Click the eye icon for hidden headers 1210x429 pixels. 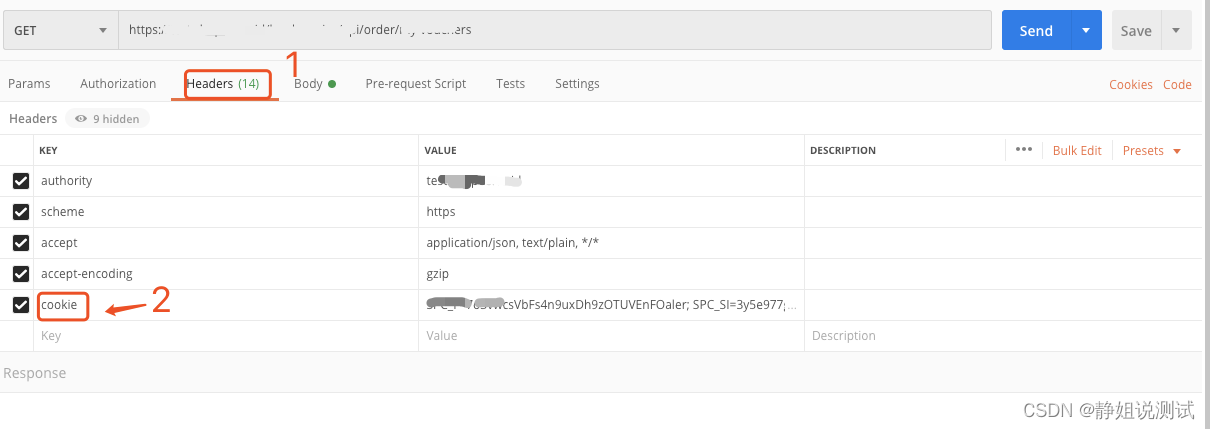[x=81, y=119]
